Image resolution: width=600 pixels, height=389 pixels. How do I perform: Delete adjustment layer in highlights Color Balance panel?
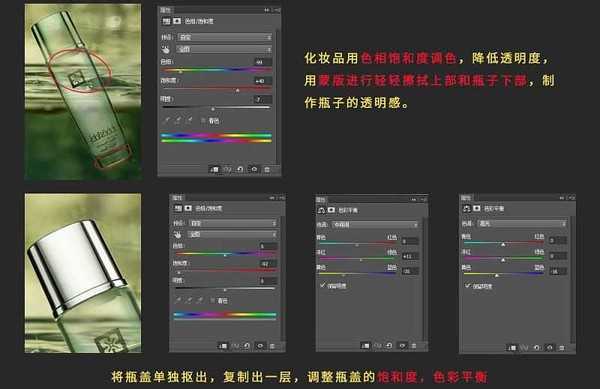[562, 348]
